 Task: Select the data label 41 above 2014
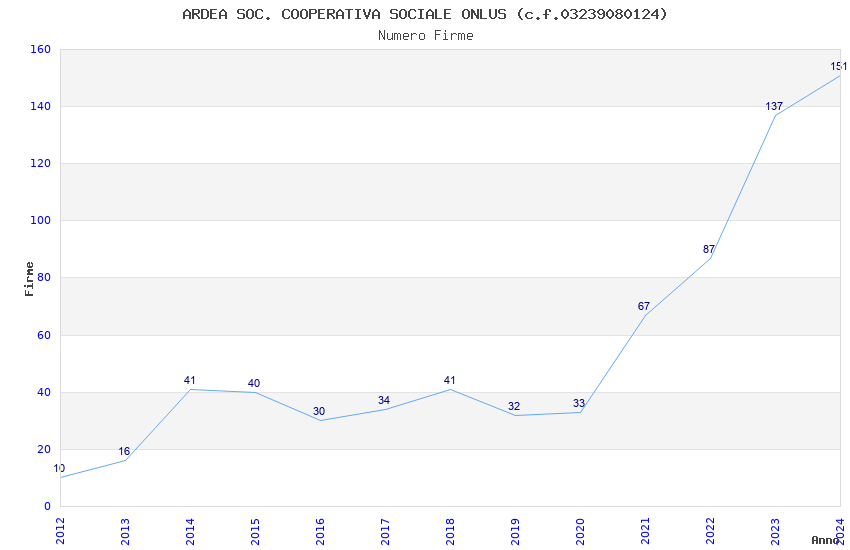[x=189, y=380]
